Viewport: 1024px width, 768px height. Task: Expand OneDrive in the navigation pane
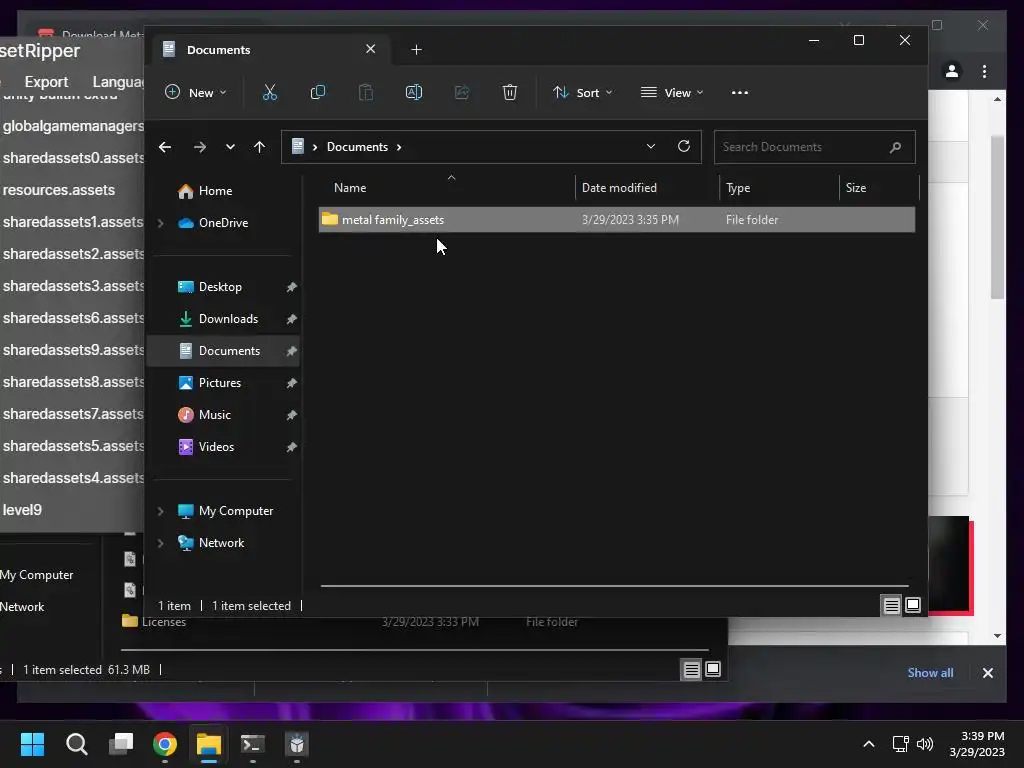[161, 223]
